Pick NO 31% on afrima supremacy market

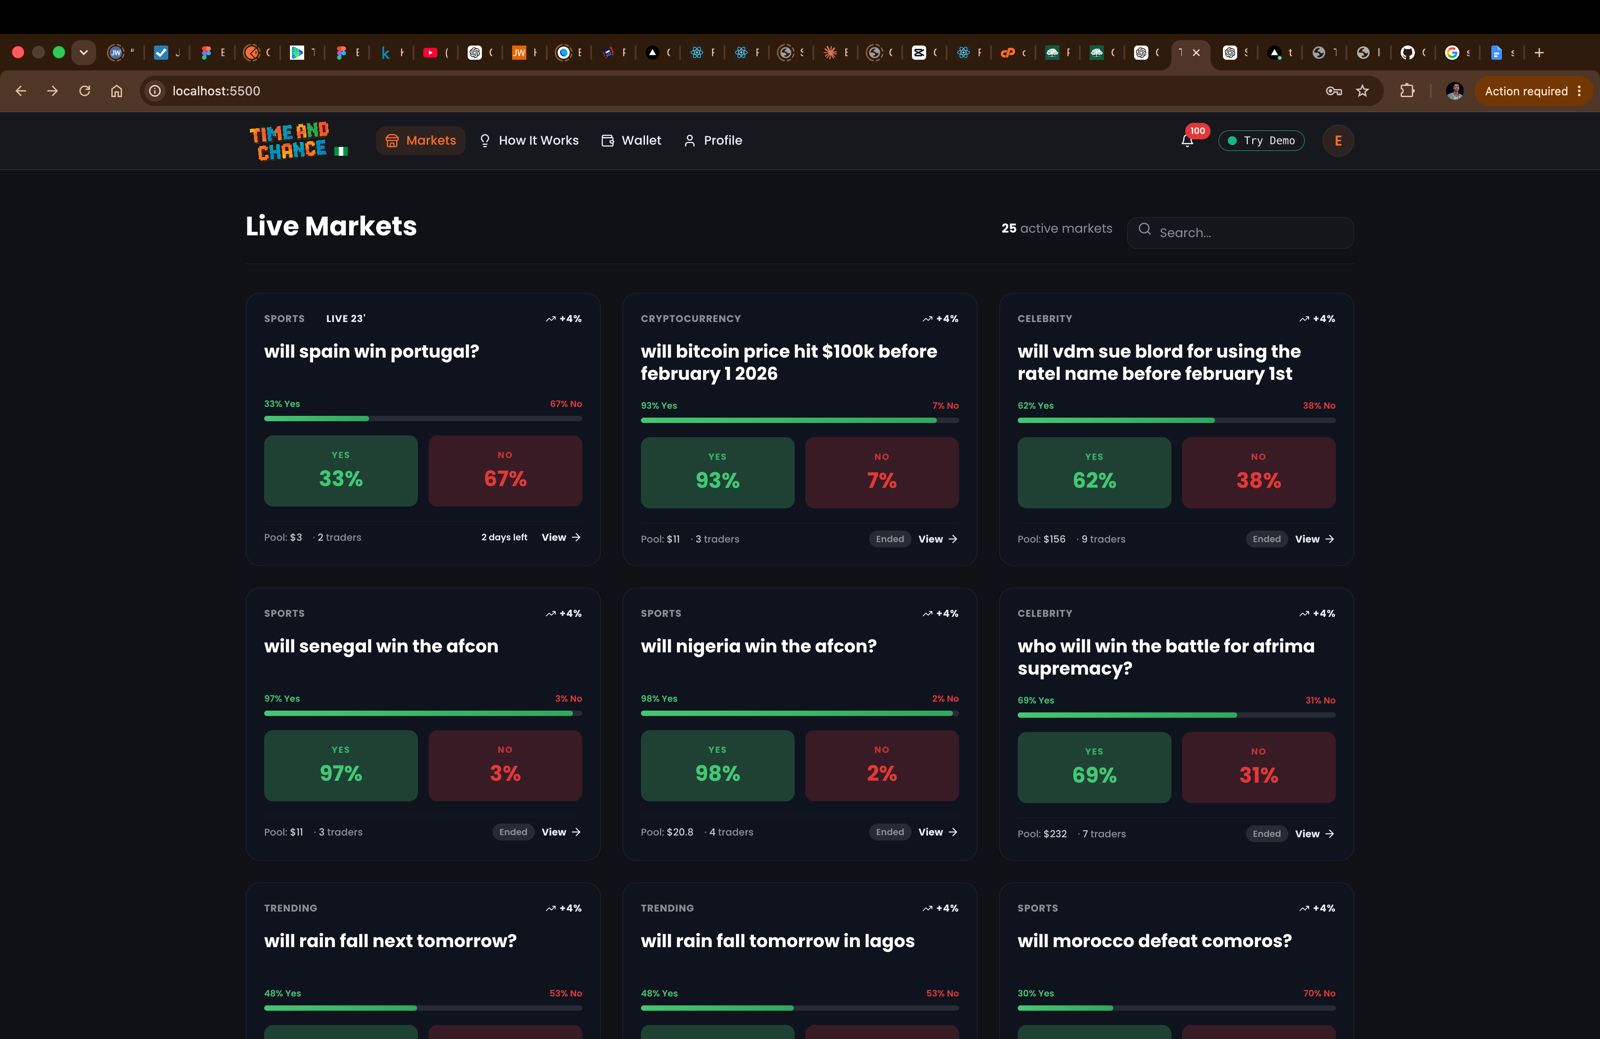(1258, 768)
